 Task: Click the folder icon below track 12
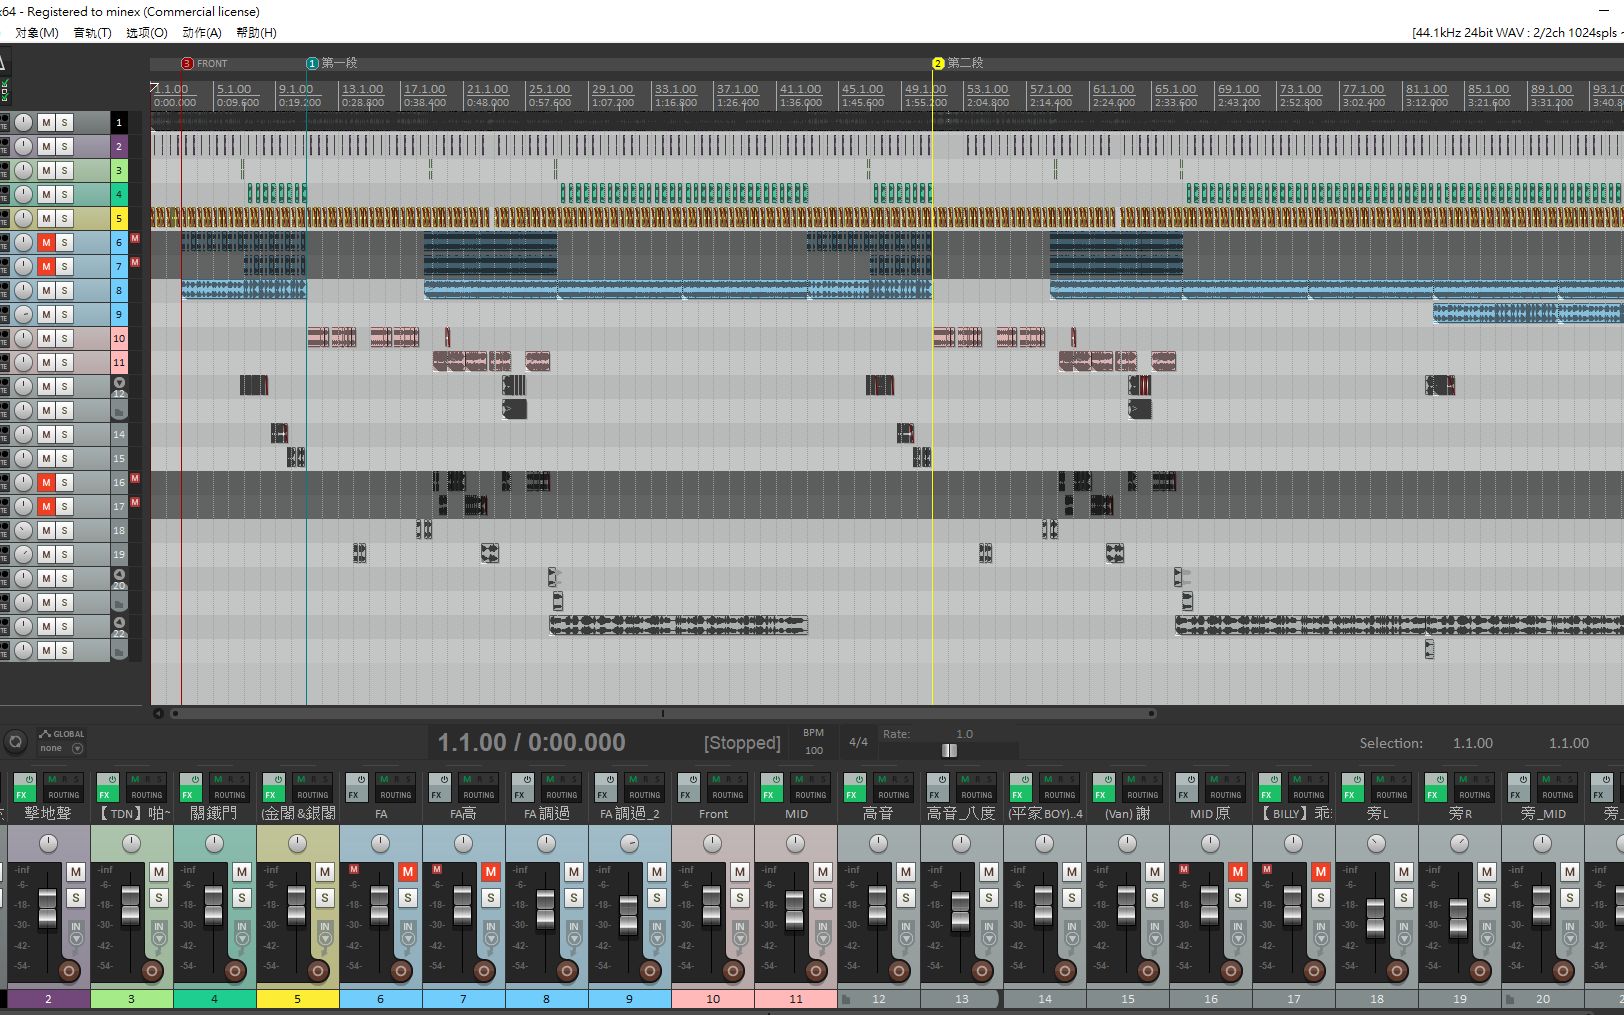point(119,410)
